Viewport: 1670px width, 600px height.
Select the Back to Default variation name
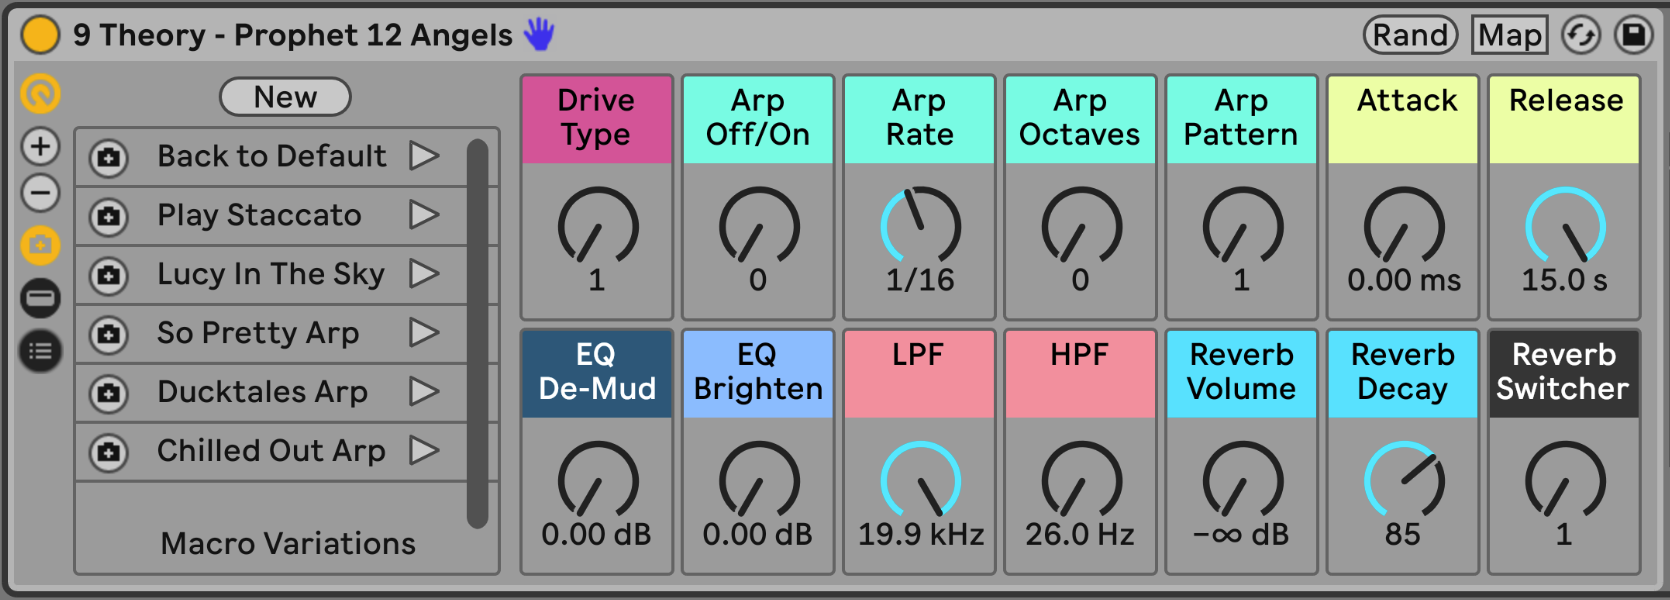click(271, 156)
